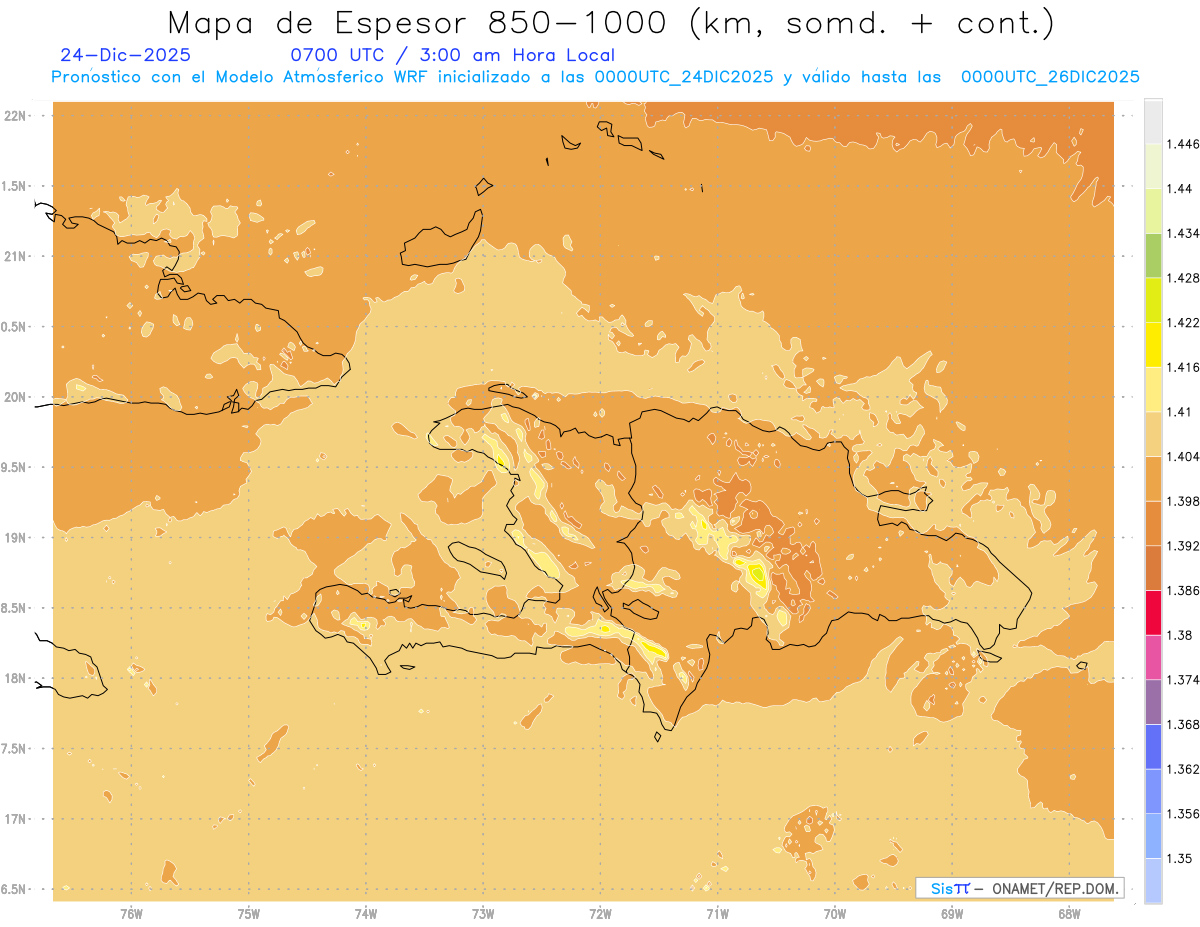
Task: Select the date text '24-Dic-2025'
Action: click(125, 56)
